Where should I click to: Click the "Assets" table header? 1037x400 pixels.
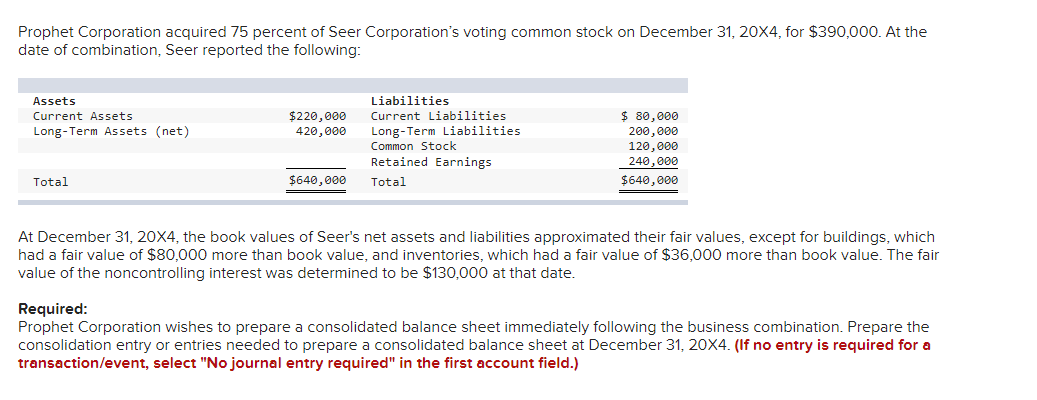(x=54, y=101)
